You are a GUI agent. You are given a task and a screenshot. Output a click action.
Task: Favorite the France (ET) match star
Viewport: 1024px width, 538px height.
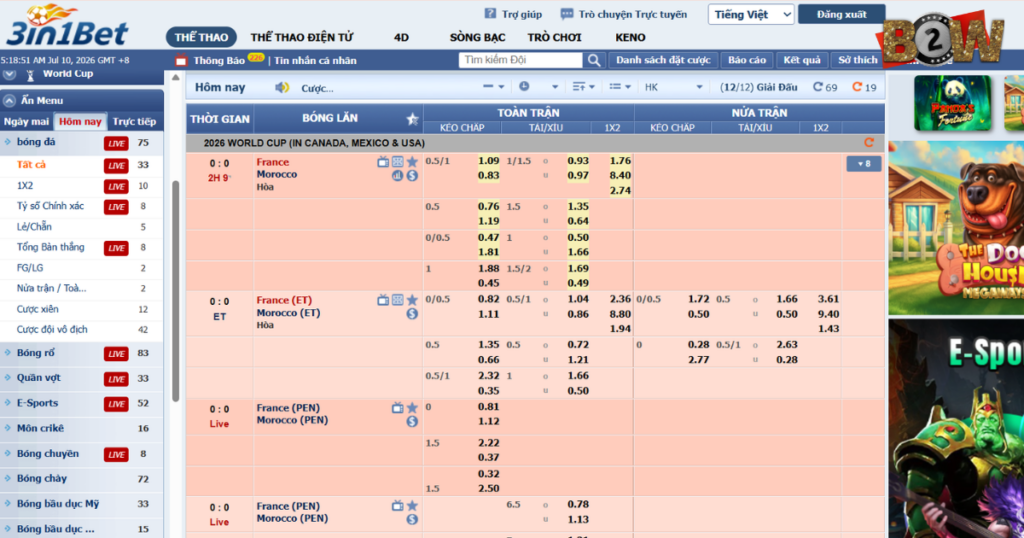pyautogui.click(x=412, y=300)
